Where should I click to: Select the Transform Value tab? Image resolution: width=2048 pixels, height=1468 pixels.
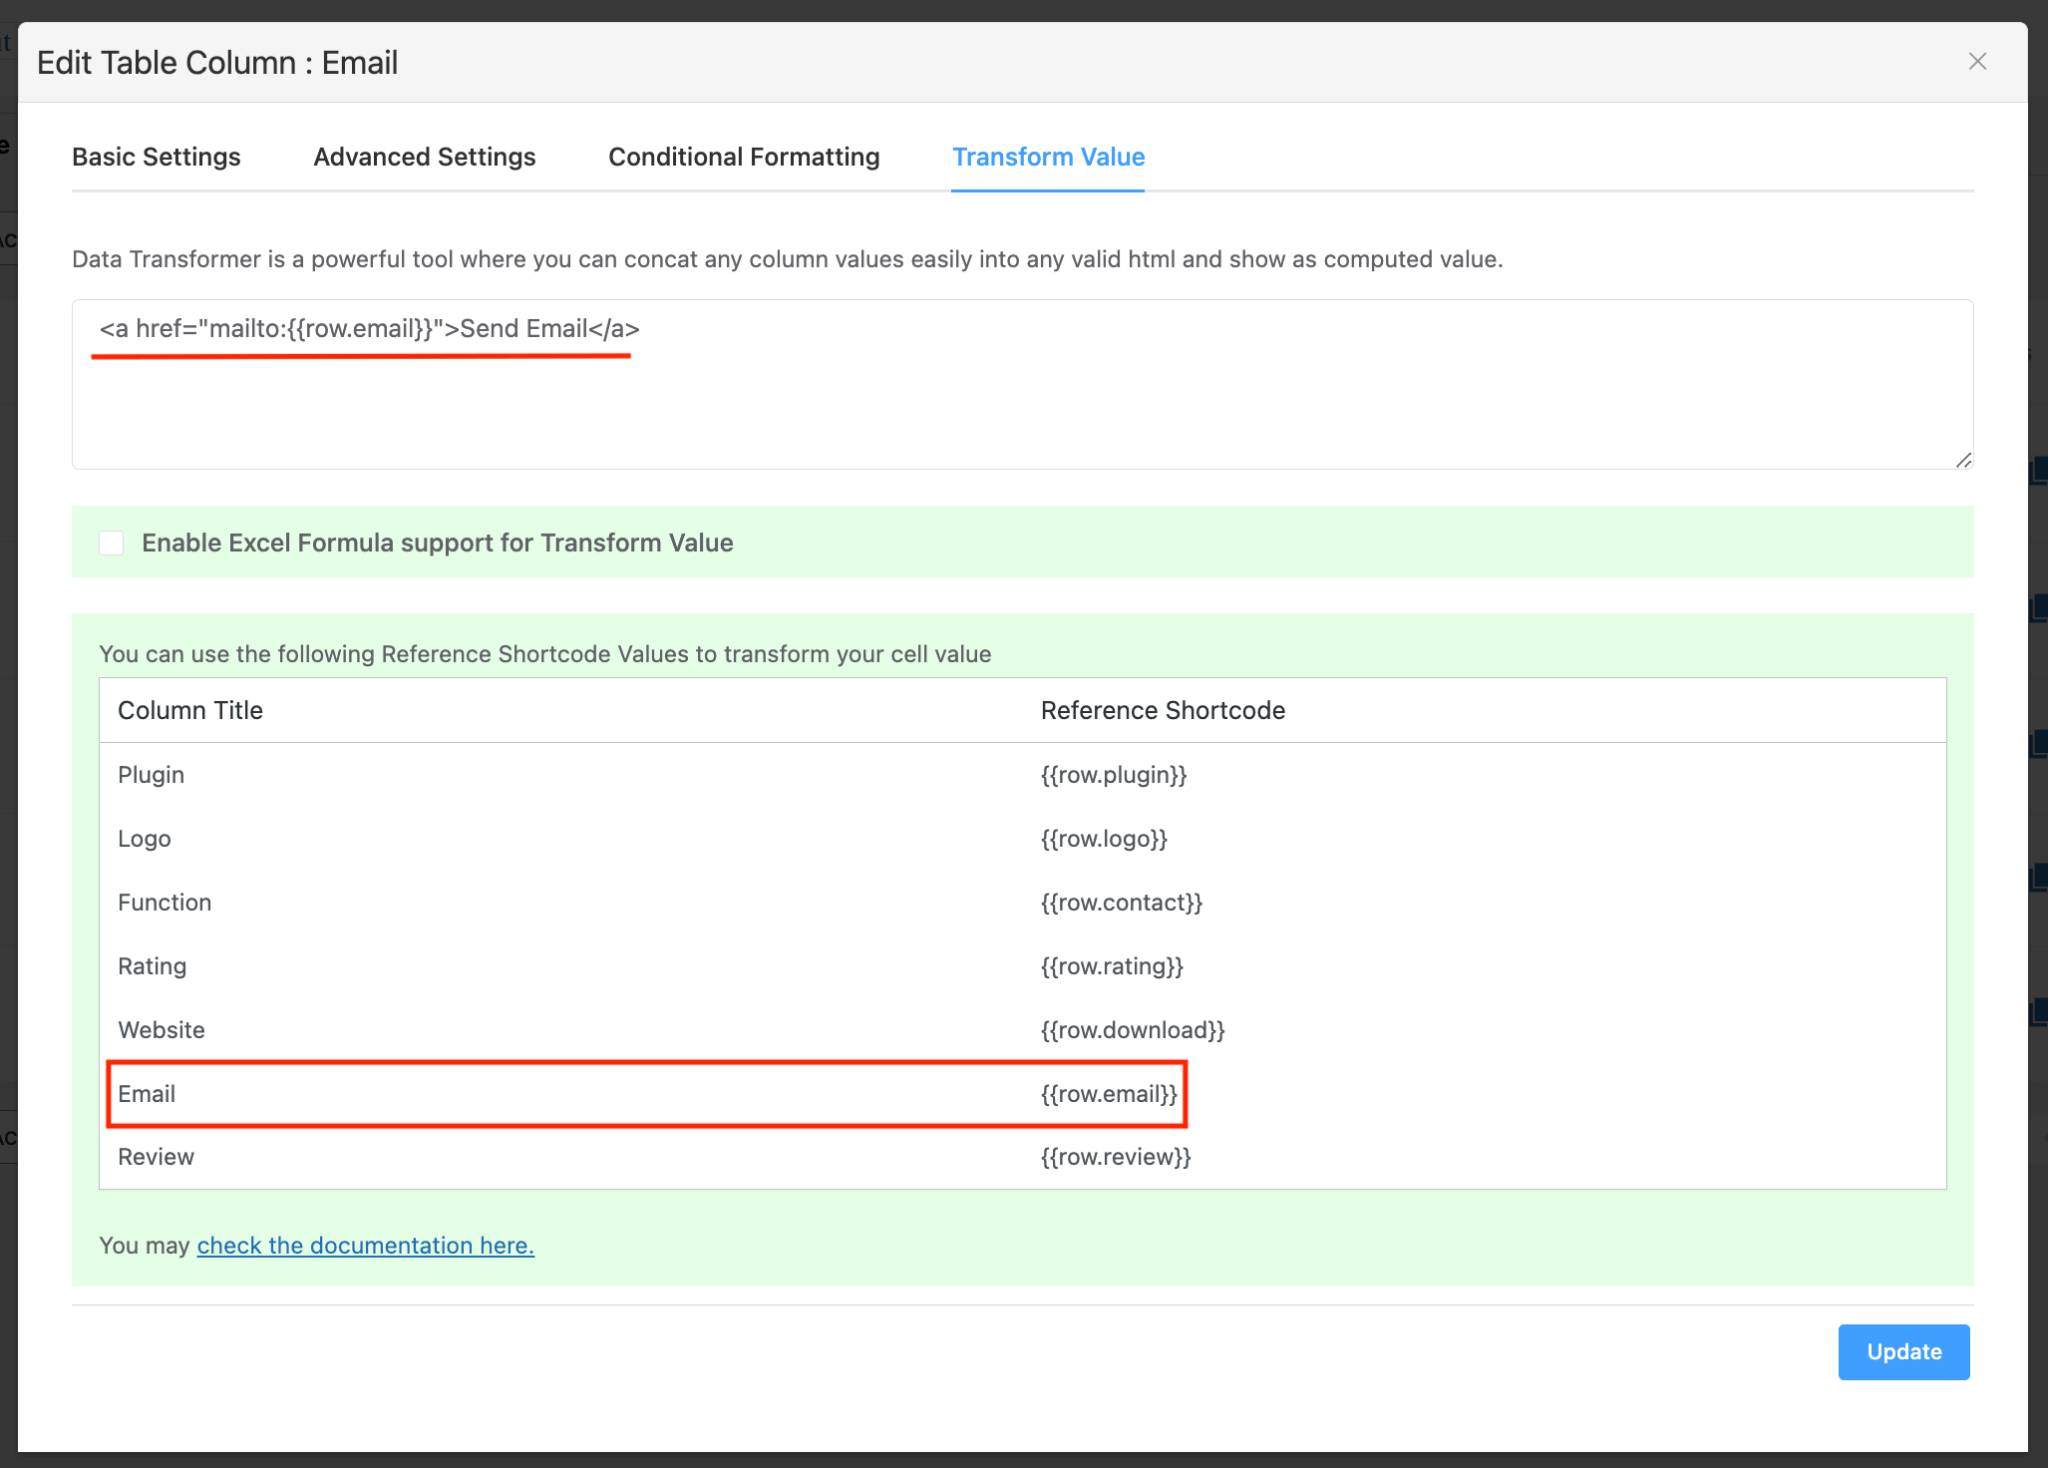[x=1048, y=157]
